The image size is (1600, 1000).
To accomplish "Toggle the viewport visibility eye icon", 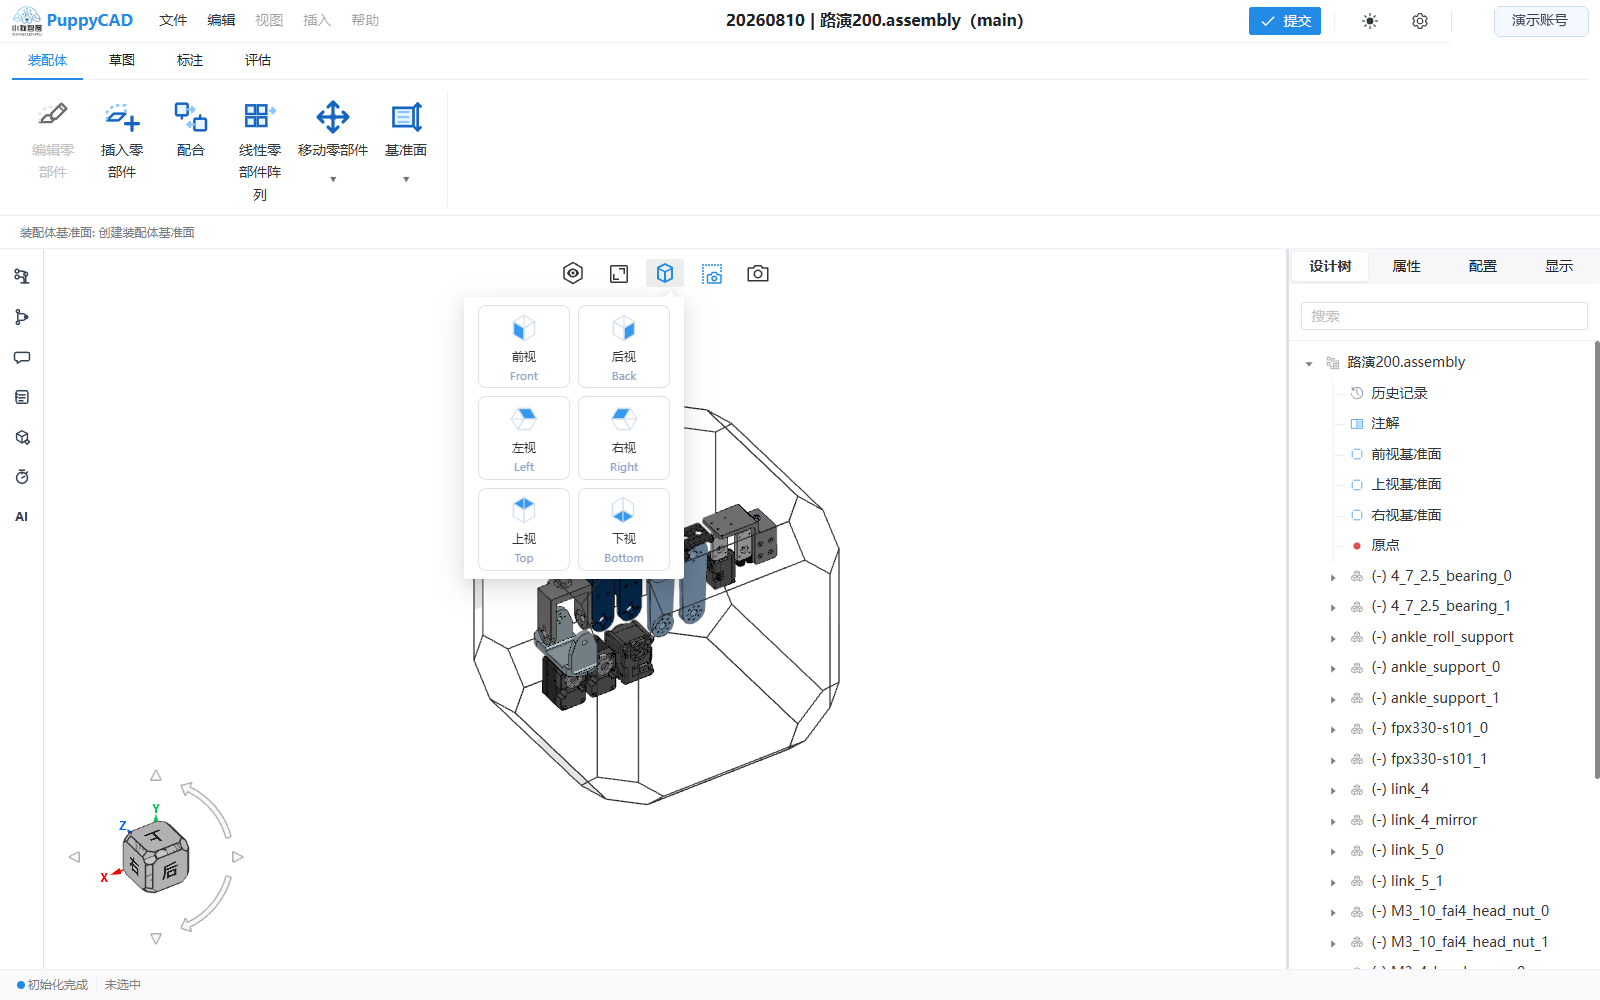I will 573,273.
